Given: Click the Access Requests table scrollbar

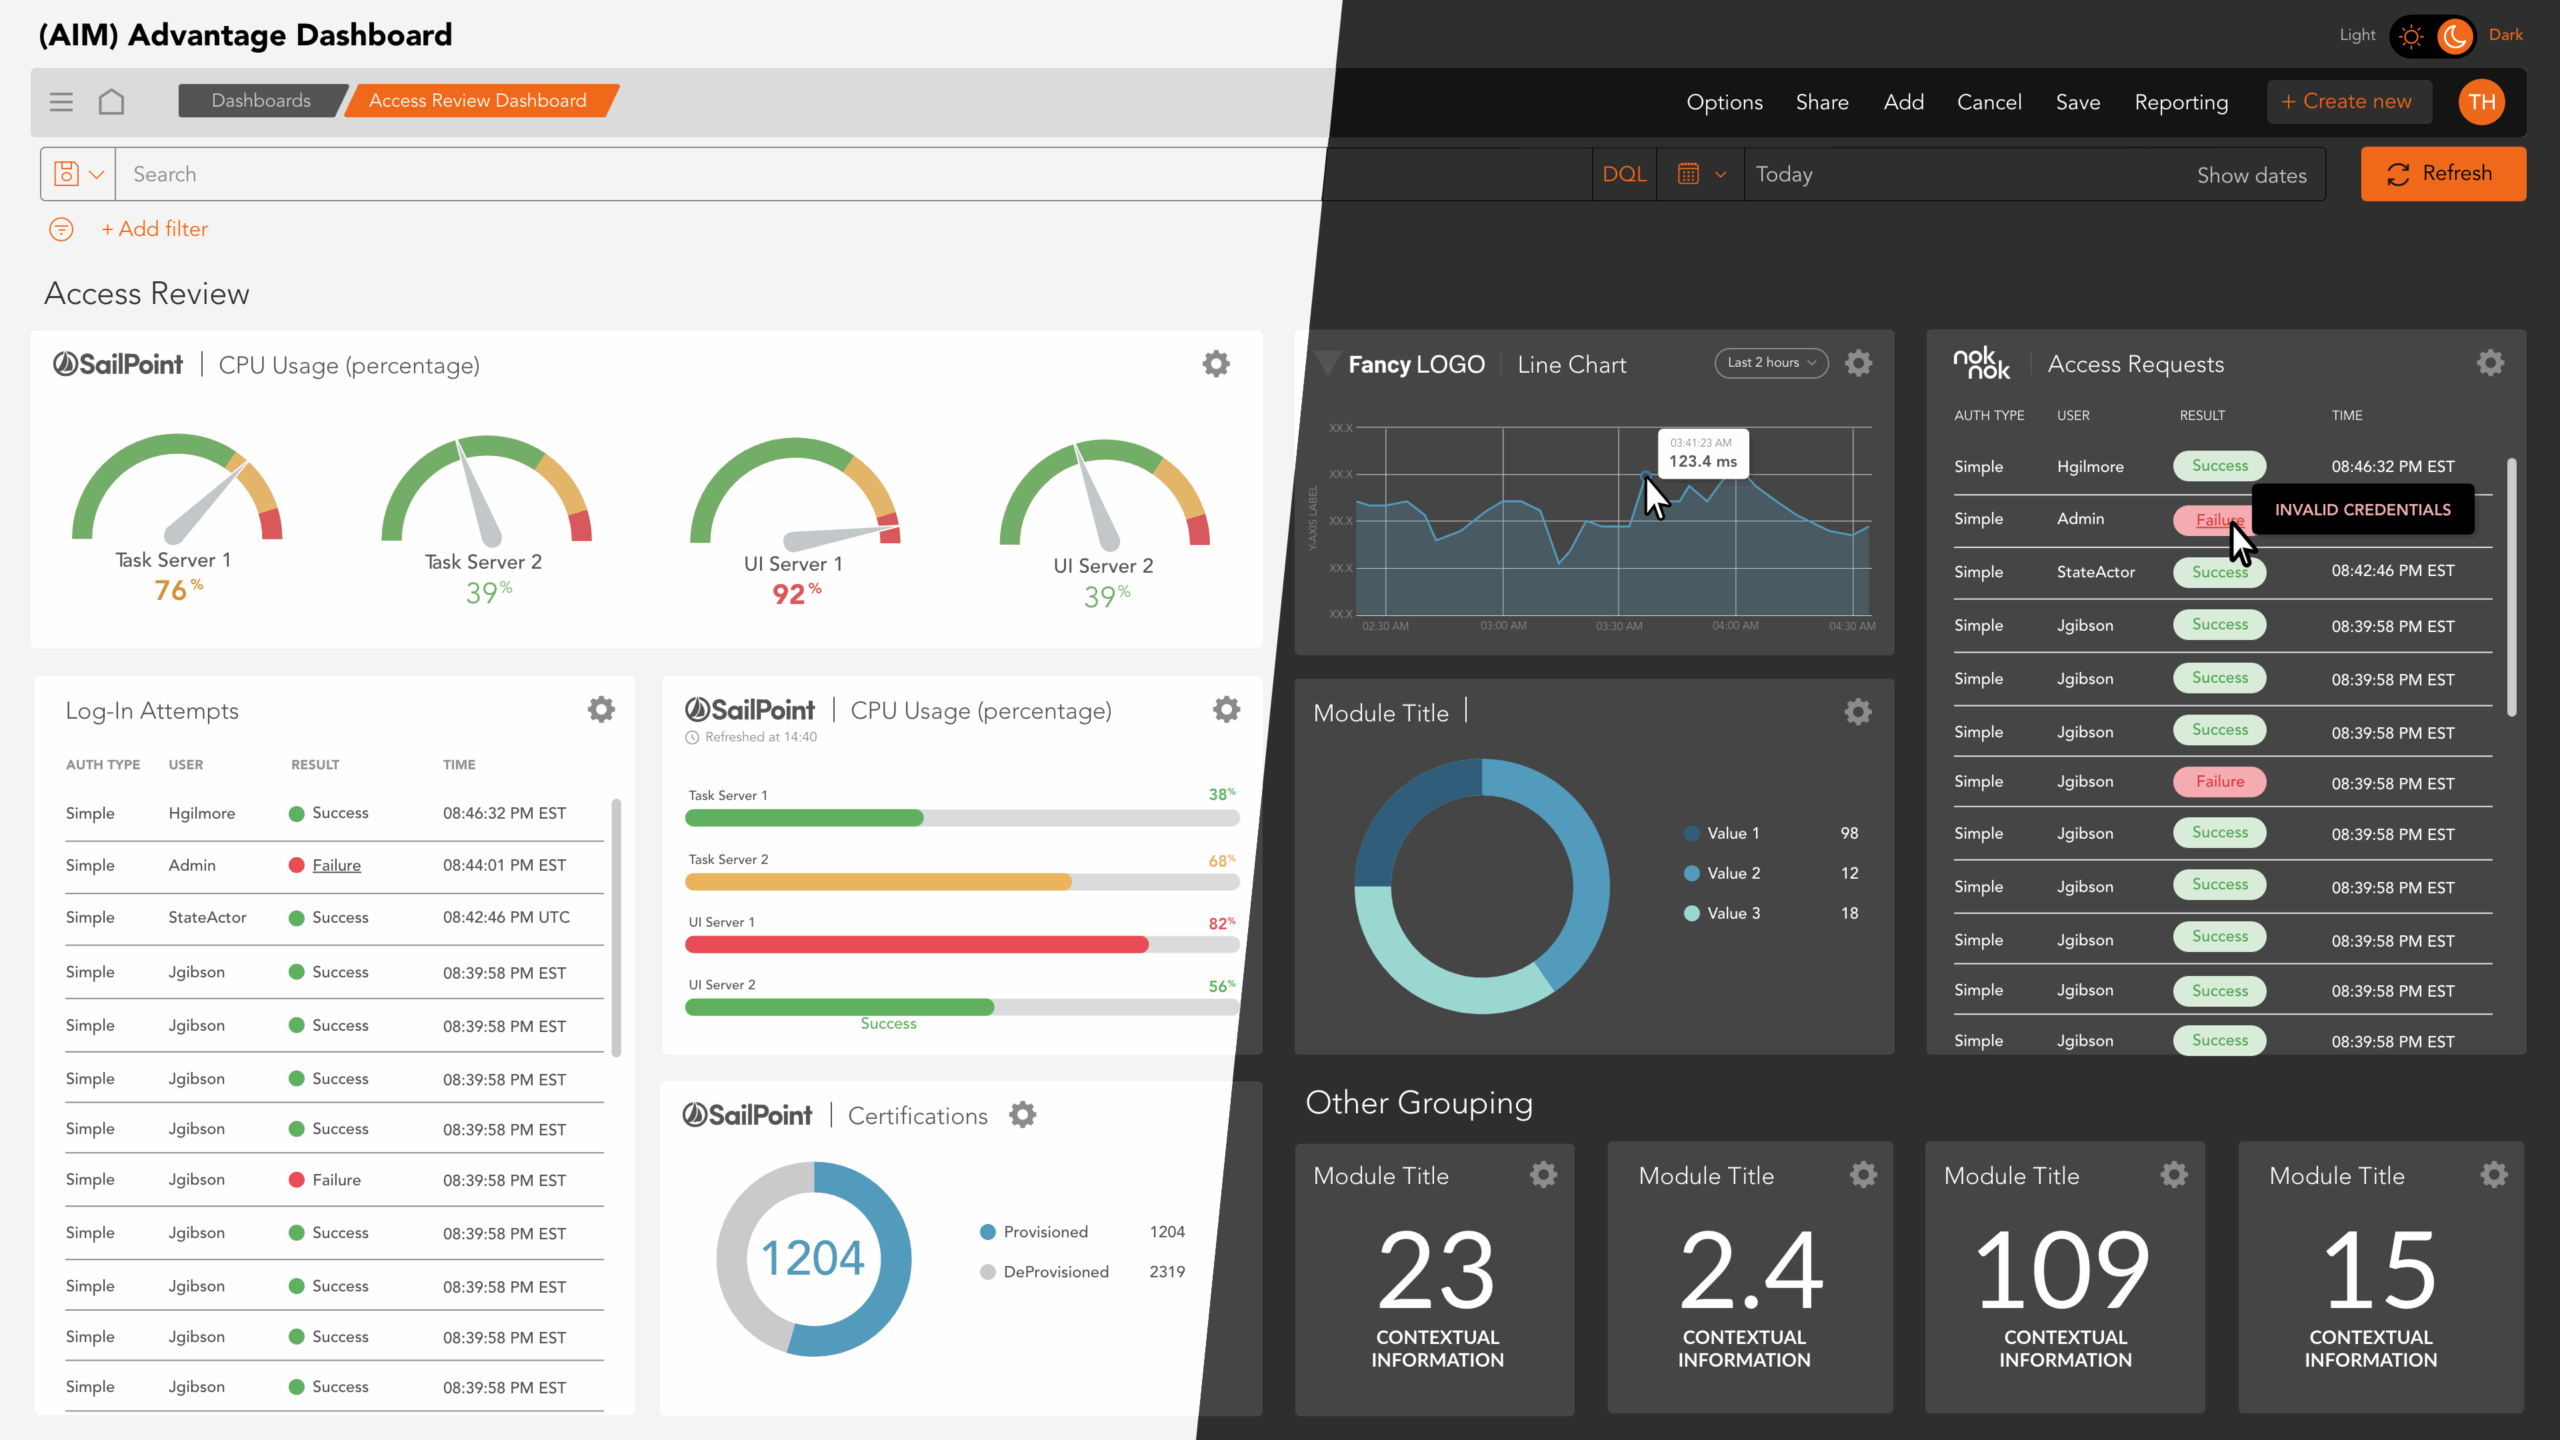Looking at the screenshot, I should click(x=2511, y=587).
